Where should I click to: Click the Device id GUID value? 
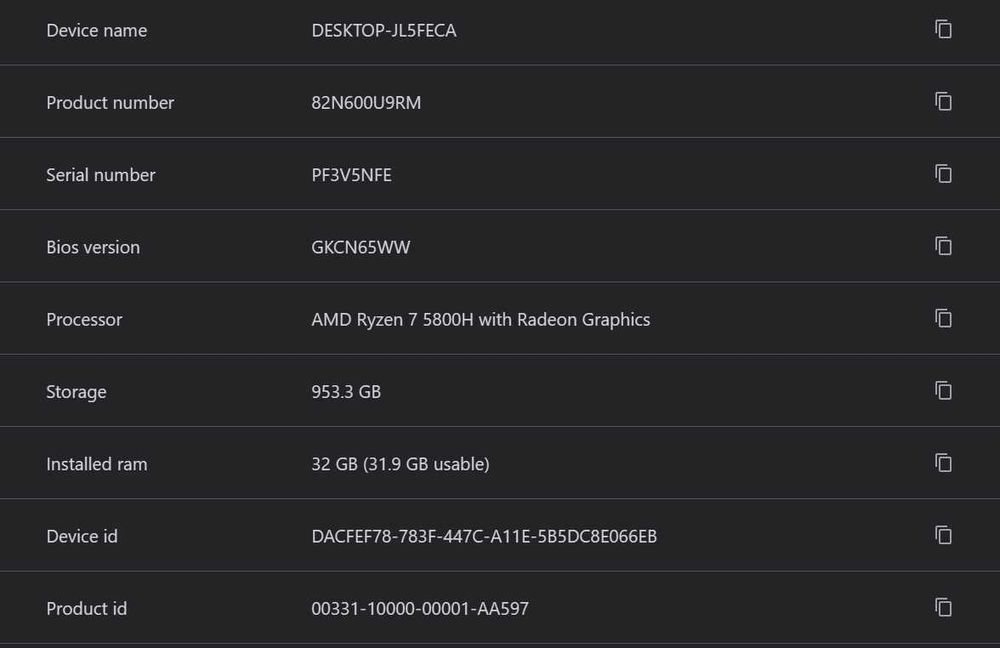pos(484,537)
